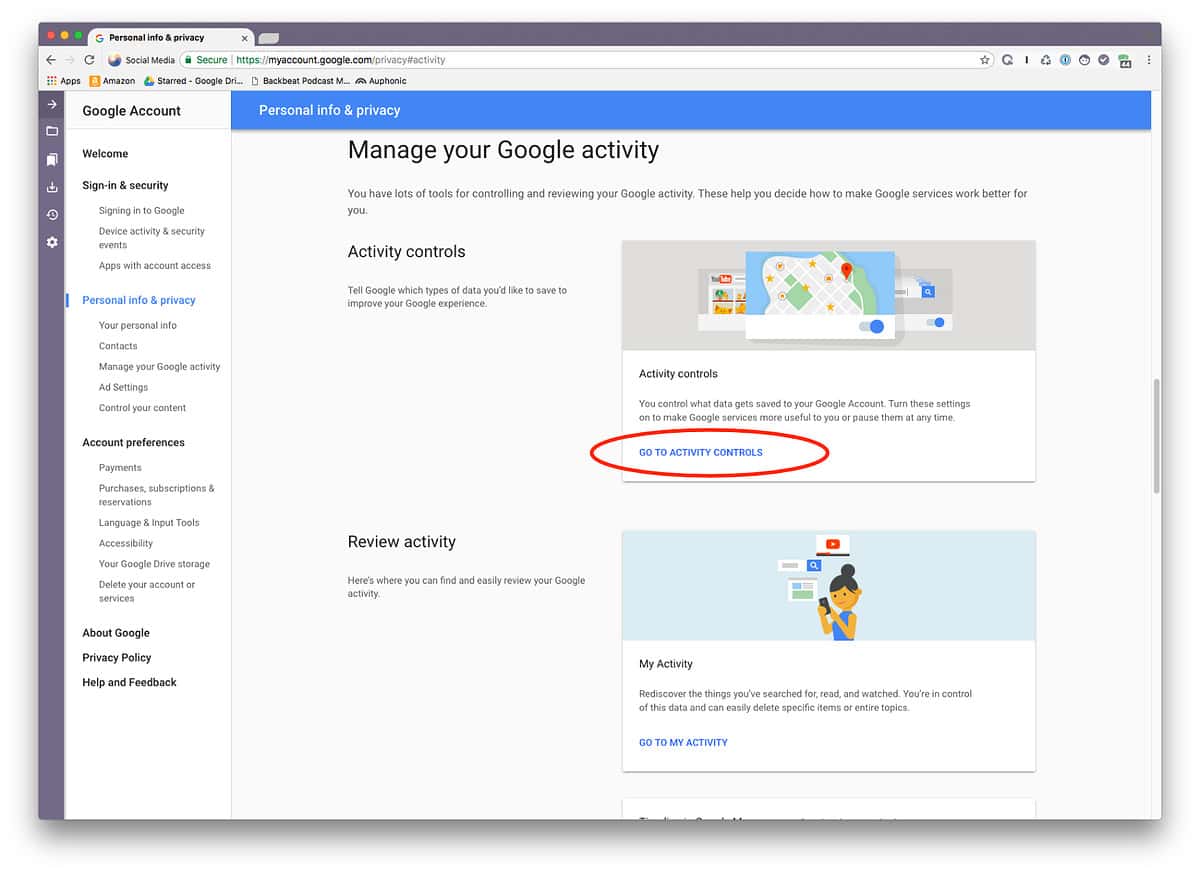Open the bookmark icon in the purple sidebar
This screenshot has width=1200, height=873.
point(52,159)
